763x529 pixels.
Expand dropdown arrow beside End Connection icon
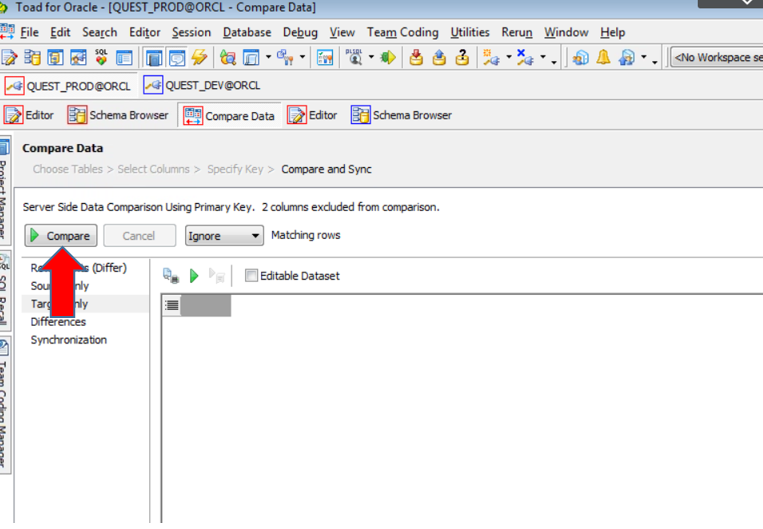click(543, 57)
